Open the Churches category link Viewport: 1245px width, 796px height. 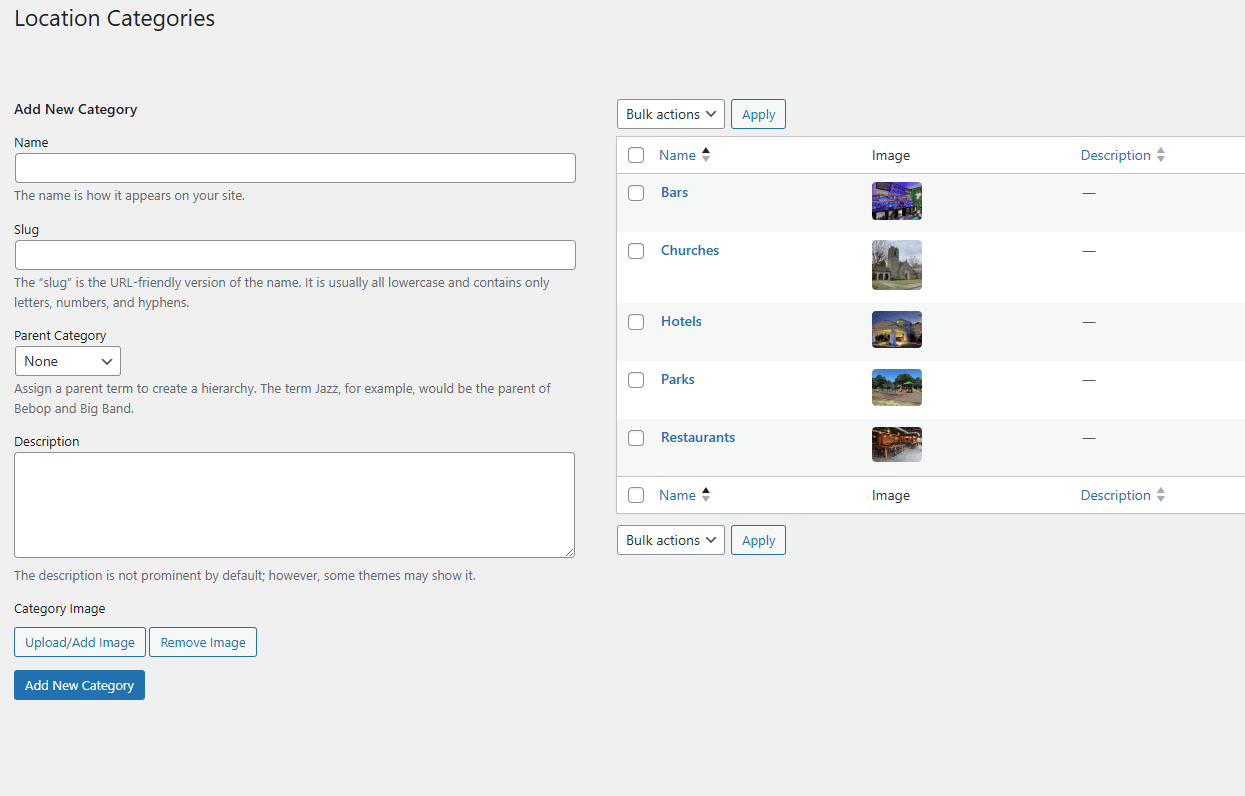coord(689,250)
